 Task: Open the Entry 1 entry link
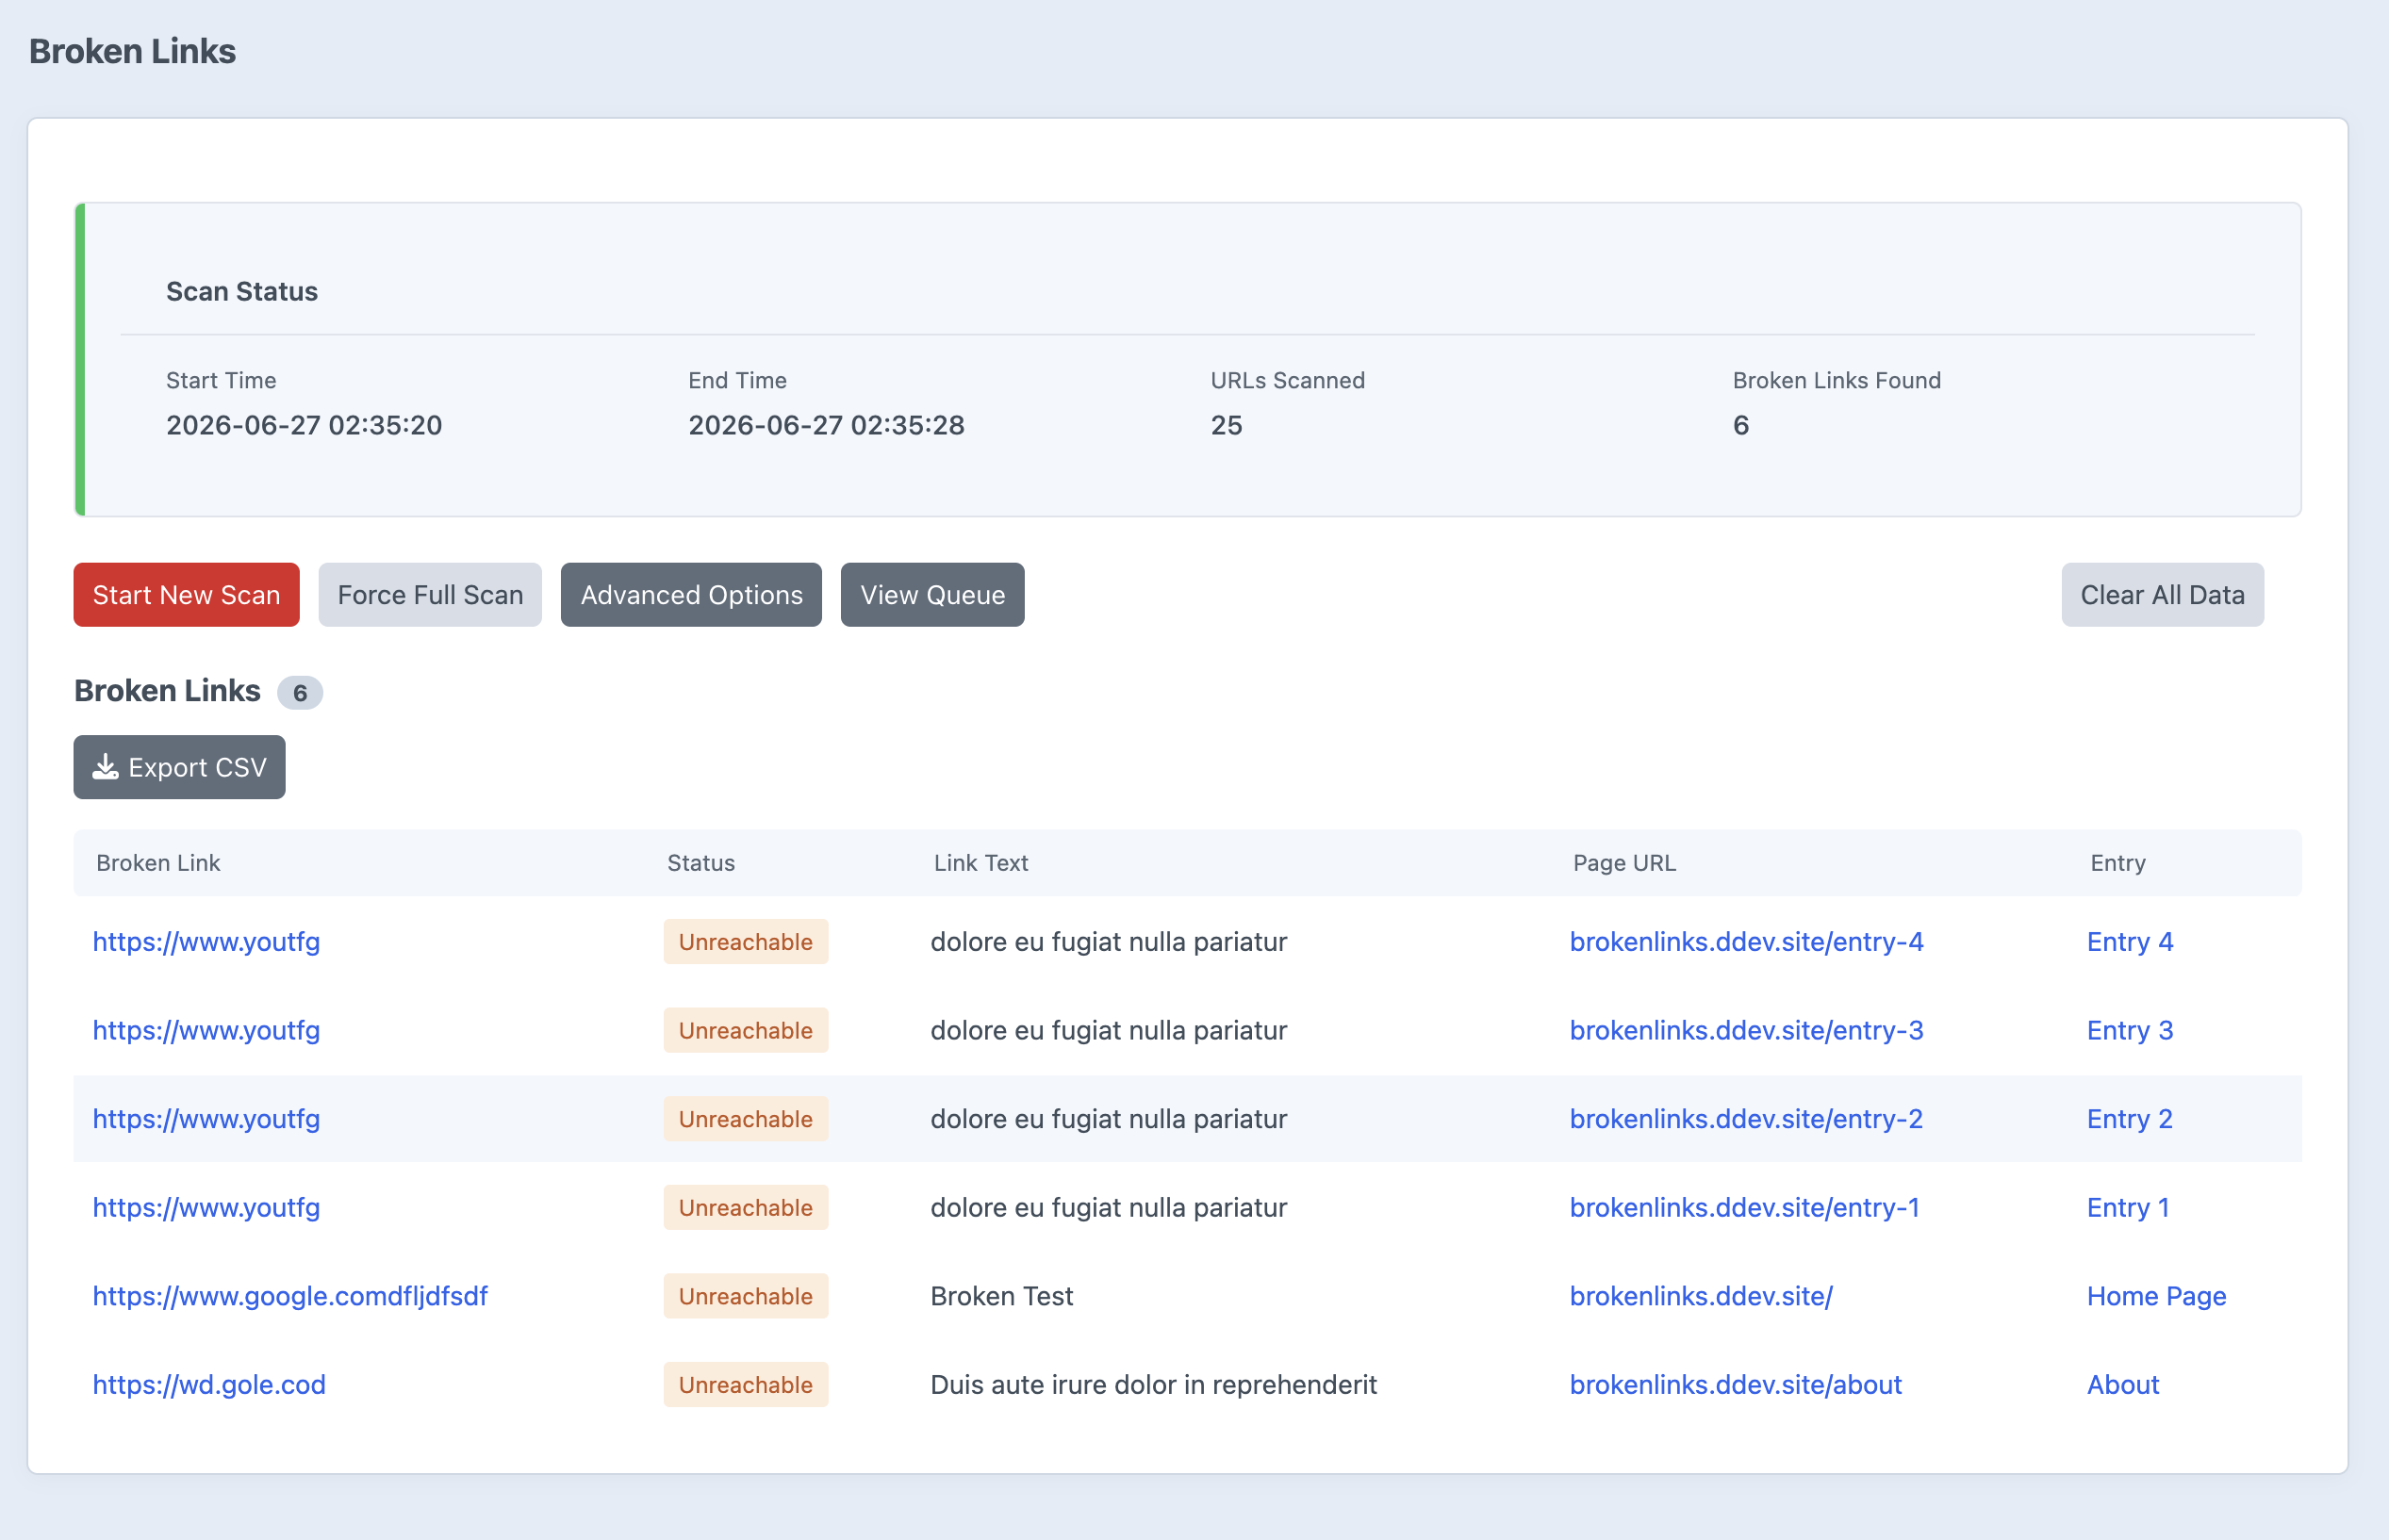[2128, 1208]
